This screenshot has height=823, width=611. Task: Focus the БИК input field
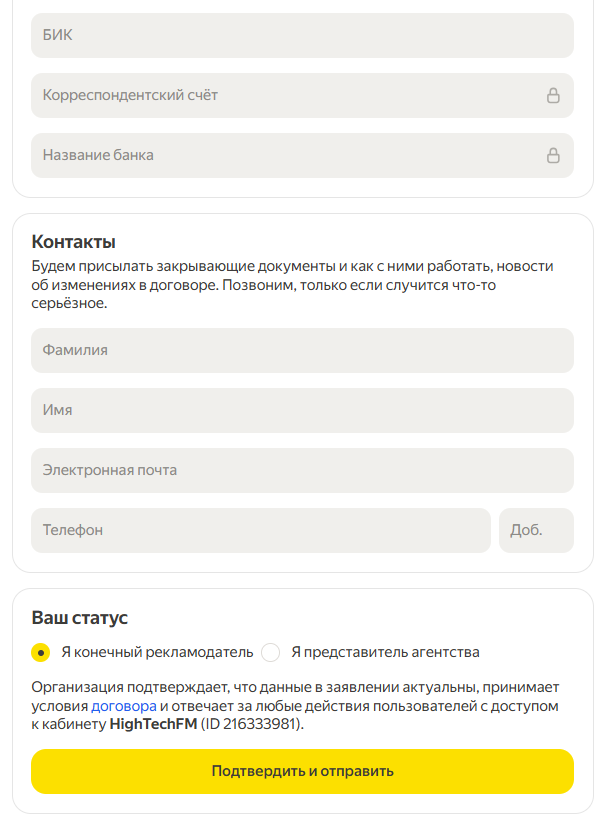tap(302, 36)
